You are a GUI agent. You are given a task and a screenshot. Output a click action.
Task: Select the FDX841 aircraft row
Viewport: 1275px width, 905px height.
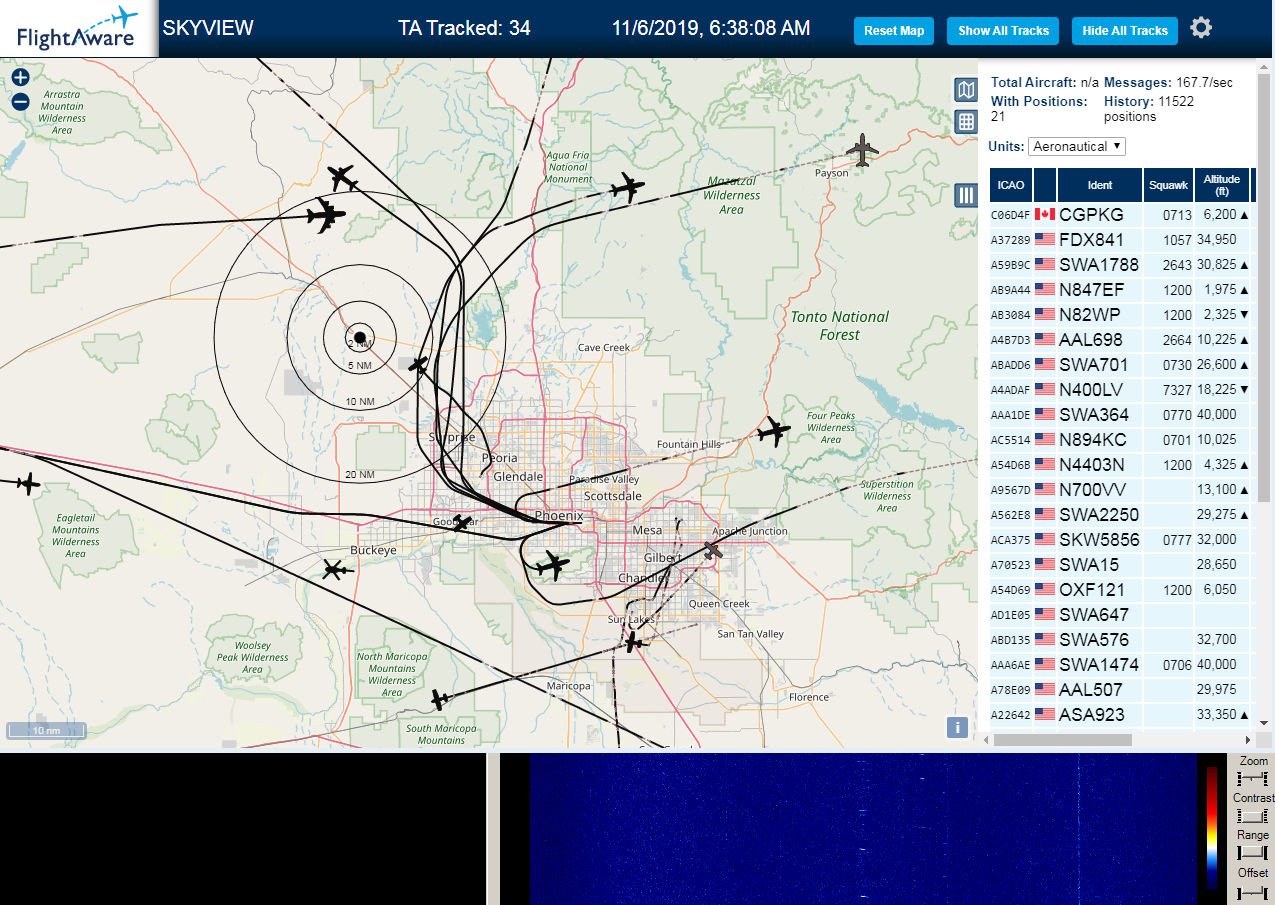[x=1120, y=239]
